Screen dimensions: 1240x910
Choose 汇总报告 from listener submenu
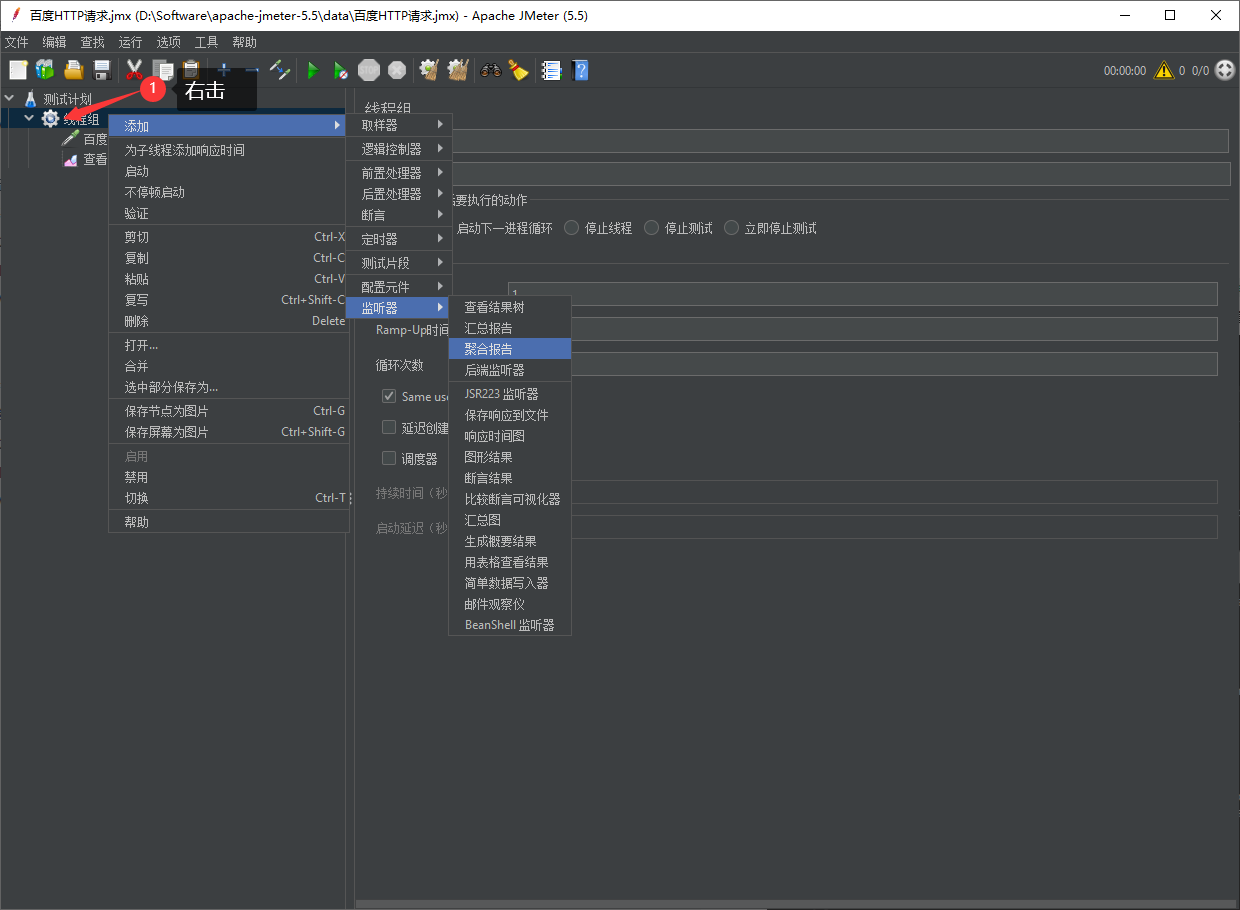pos(510,328)
